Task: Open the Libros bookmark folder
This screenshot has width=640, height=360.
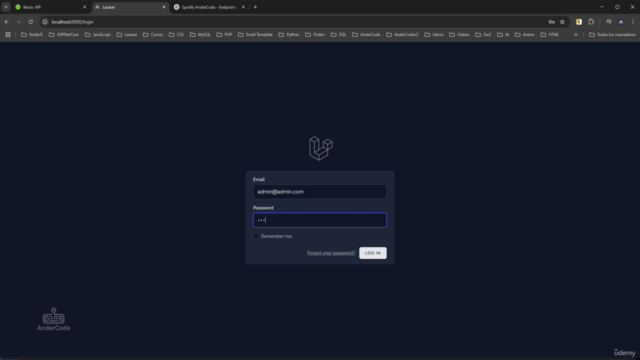Action: pos(434,35)
